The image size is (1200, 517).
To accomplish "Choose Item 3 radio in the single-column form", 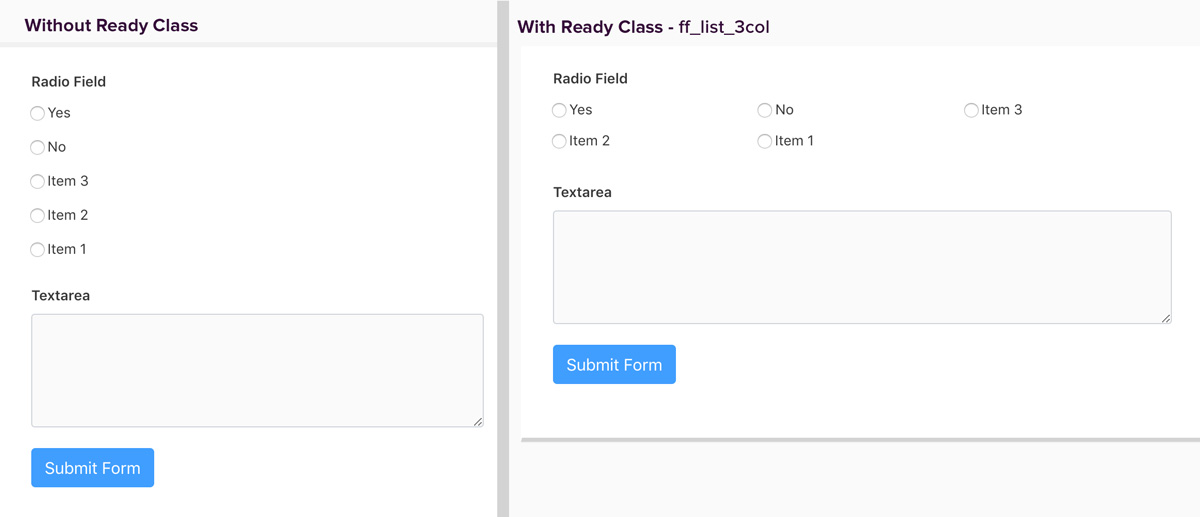I will [x=38, y=182].
